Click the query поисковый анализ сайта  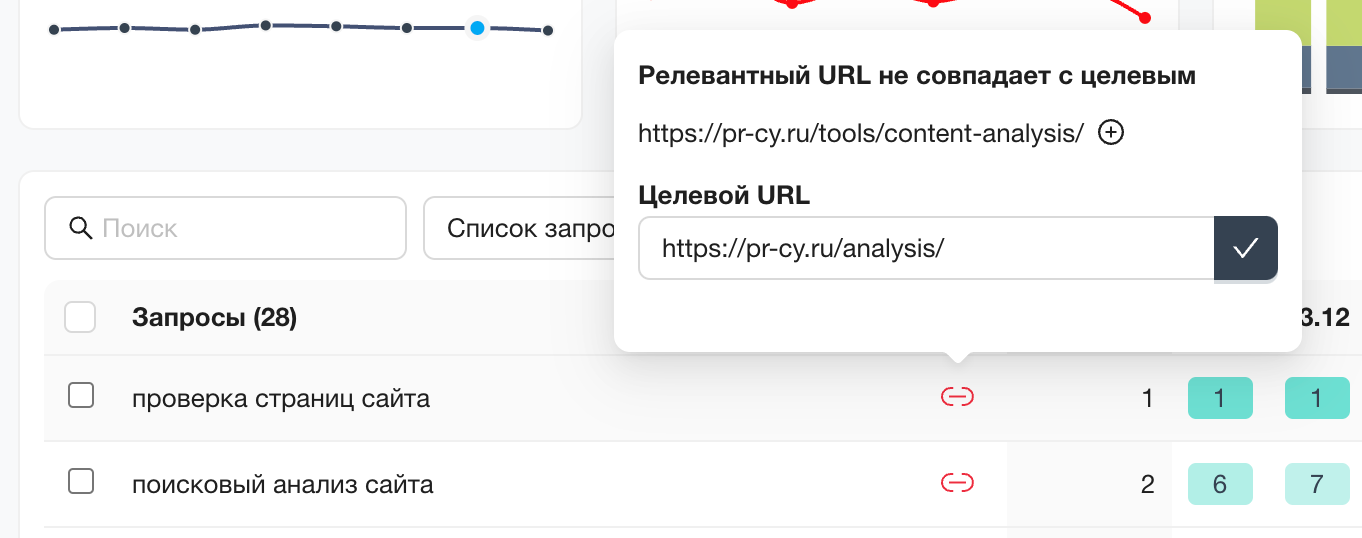282,486
